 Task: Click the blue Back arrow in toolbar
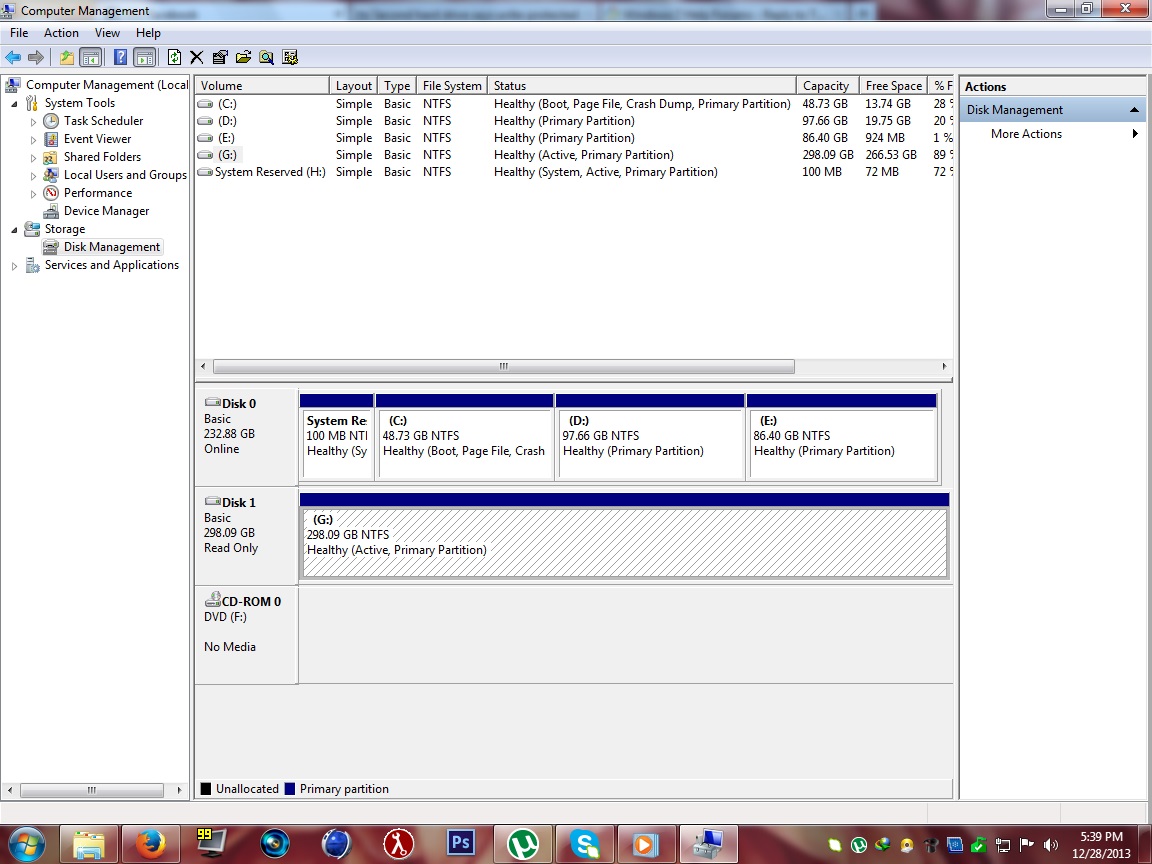pos(12,57)
